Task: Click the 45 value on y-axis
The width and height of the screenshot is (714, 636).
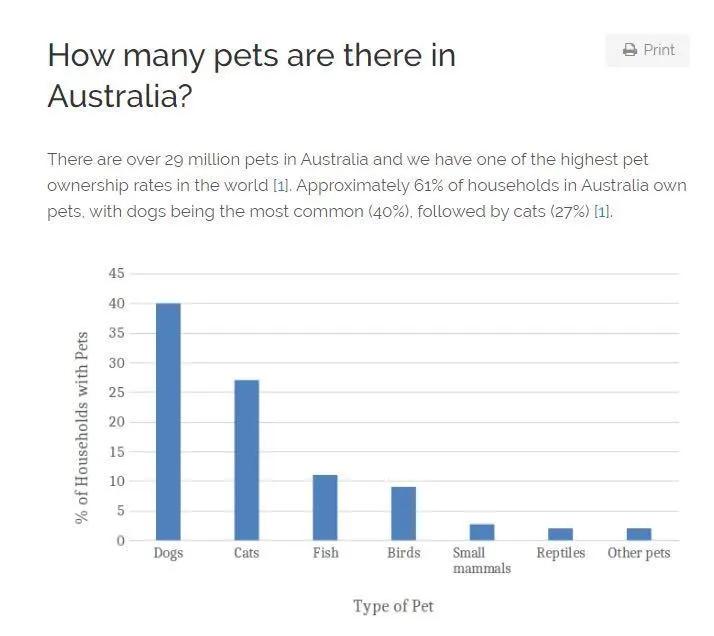Action: 117,274
